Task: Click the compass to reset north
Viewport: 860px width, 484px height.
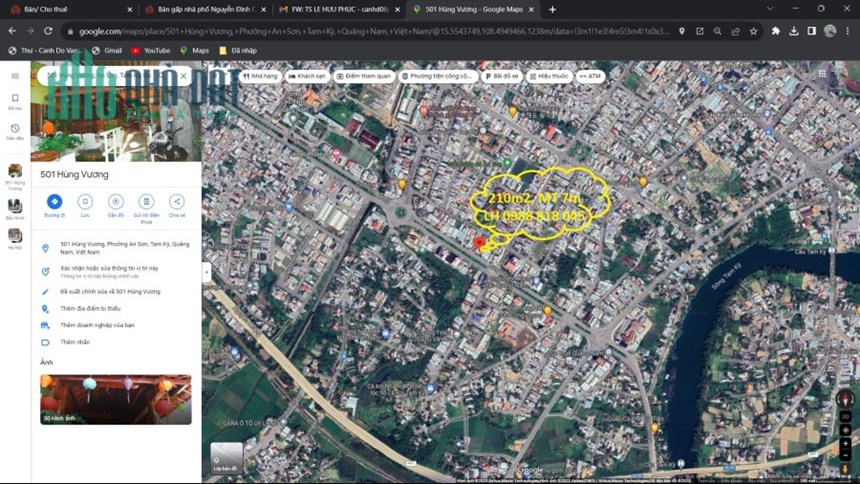Action: coord(845,399)
